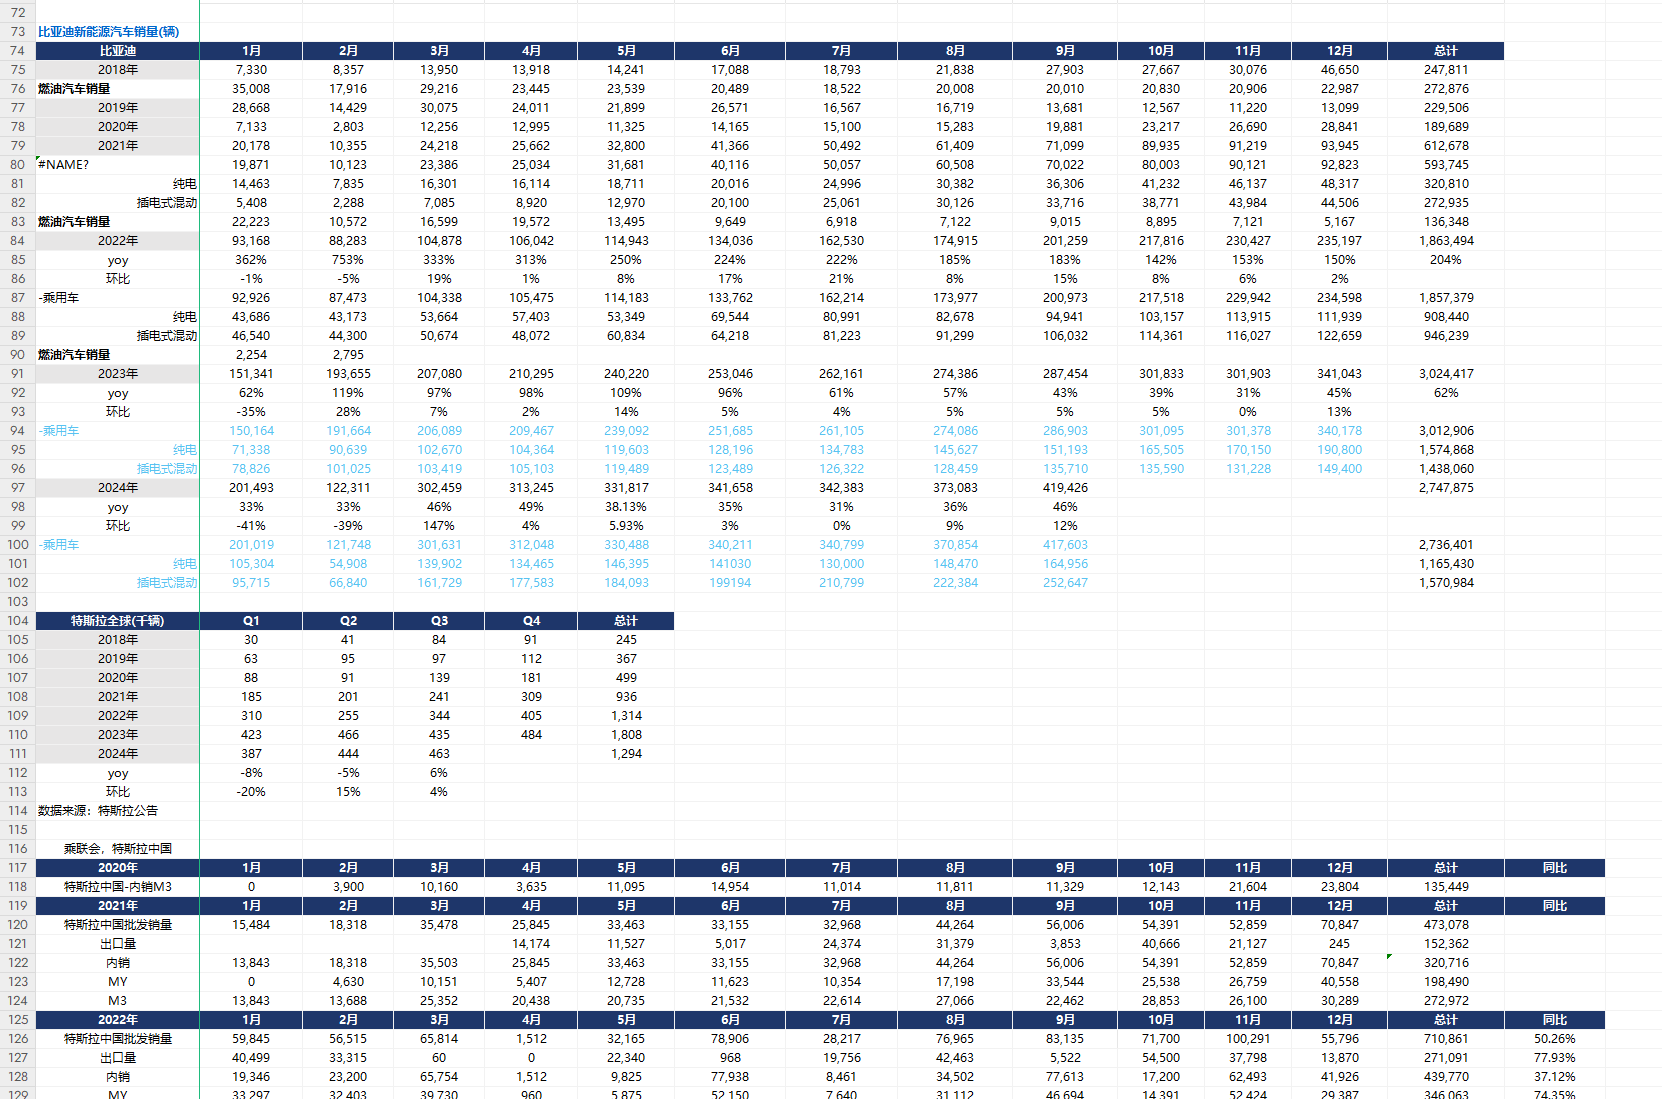Select the 总计 header beside Q4
Screen dimensions: 1662x1099
626,621
